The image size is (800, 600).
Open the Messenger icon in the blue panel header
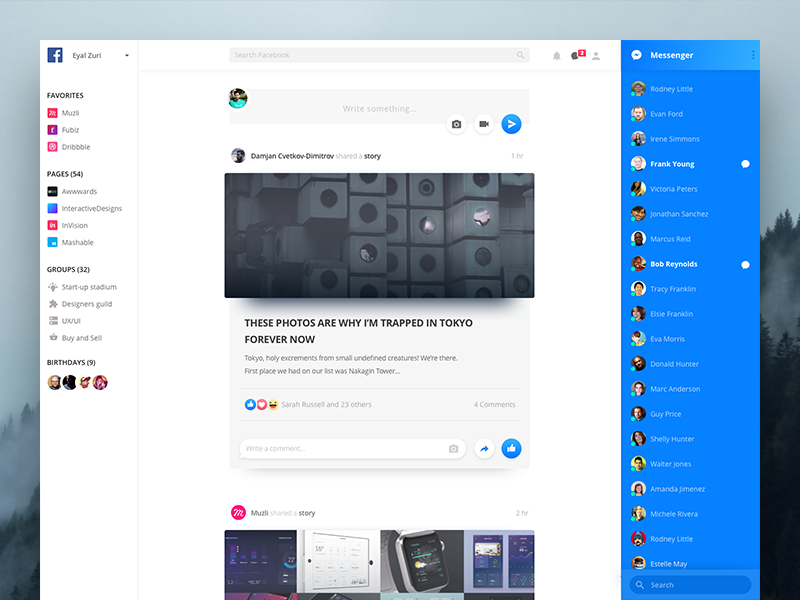point(636,55)
